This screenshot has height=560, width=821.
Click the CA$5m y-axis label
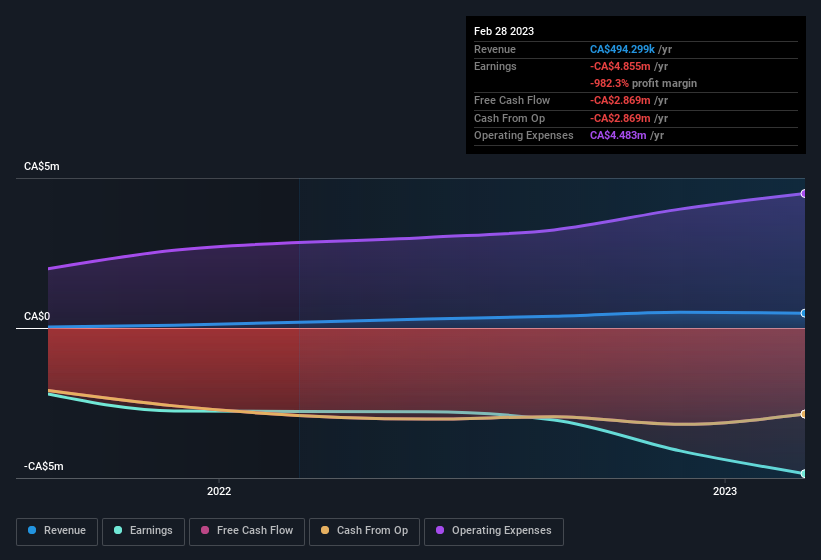pos(41,166)
